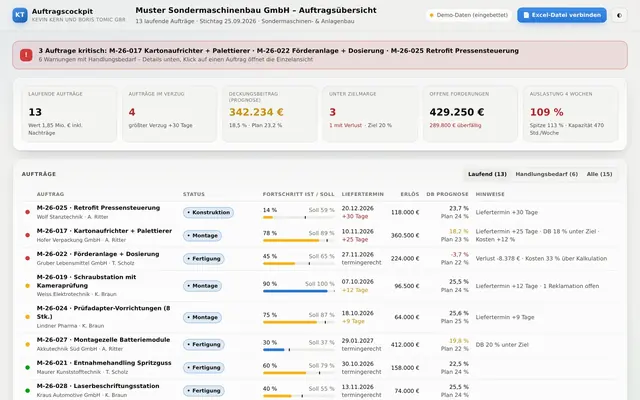The image size is (640, 400).
Task: Click yellow status dot of M-26-027
Action: (x=27, y=344)
